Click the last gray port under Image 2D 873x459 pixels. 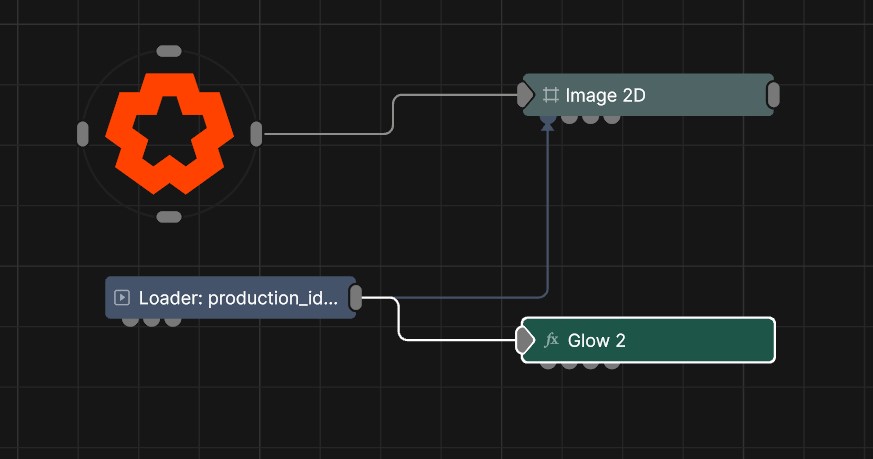coord(612,118)
